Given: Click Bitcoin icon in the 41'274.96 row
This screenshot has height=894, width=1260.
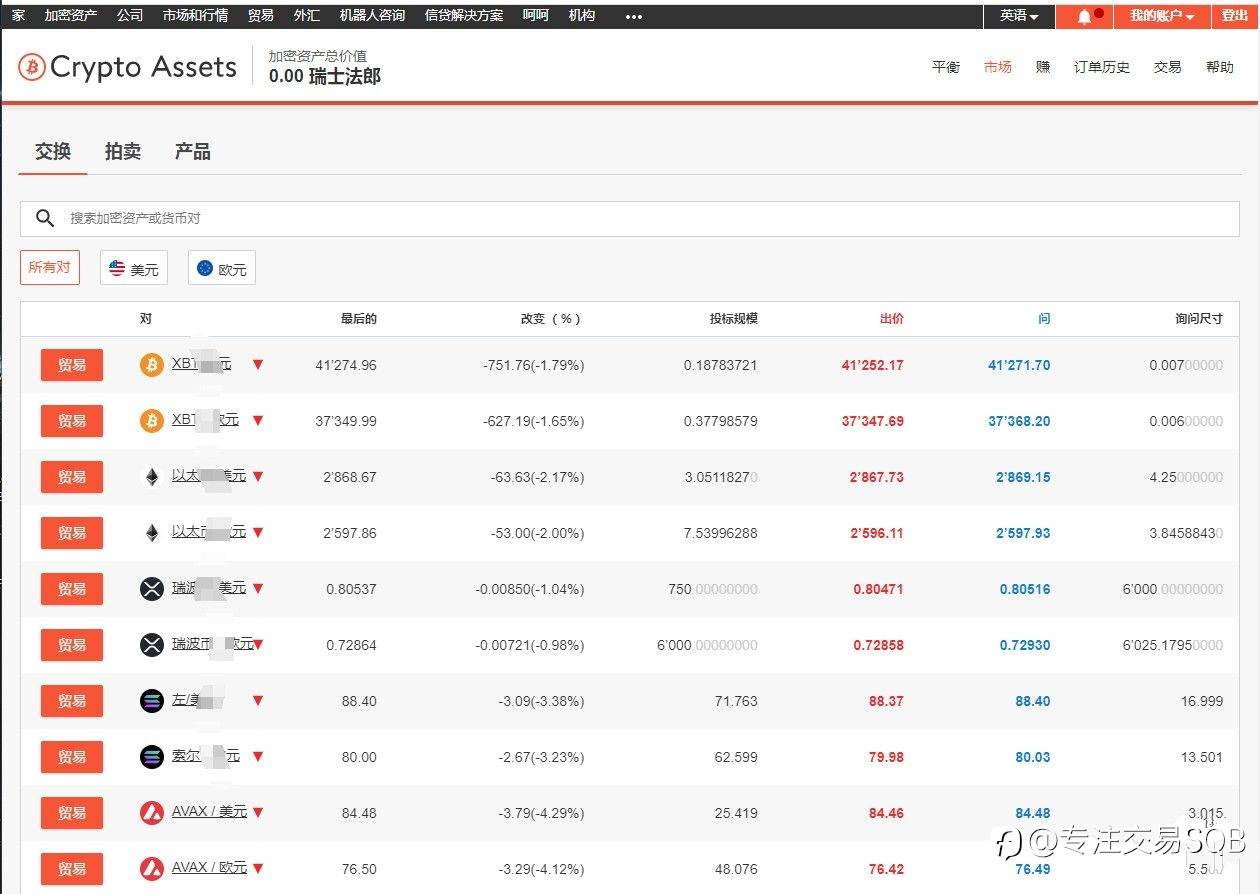Looking at the screenshot, I should click(x=151, y=365).
